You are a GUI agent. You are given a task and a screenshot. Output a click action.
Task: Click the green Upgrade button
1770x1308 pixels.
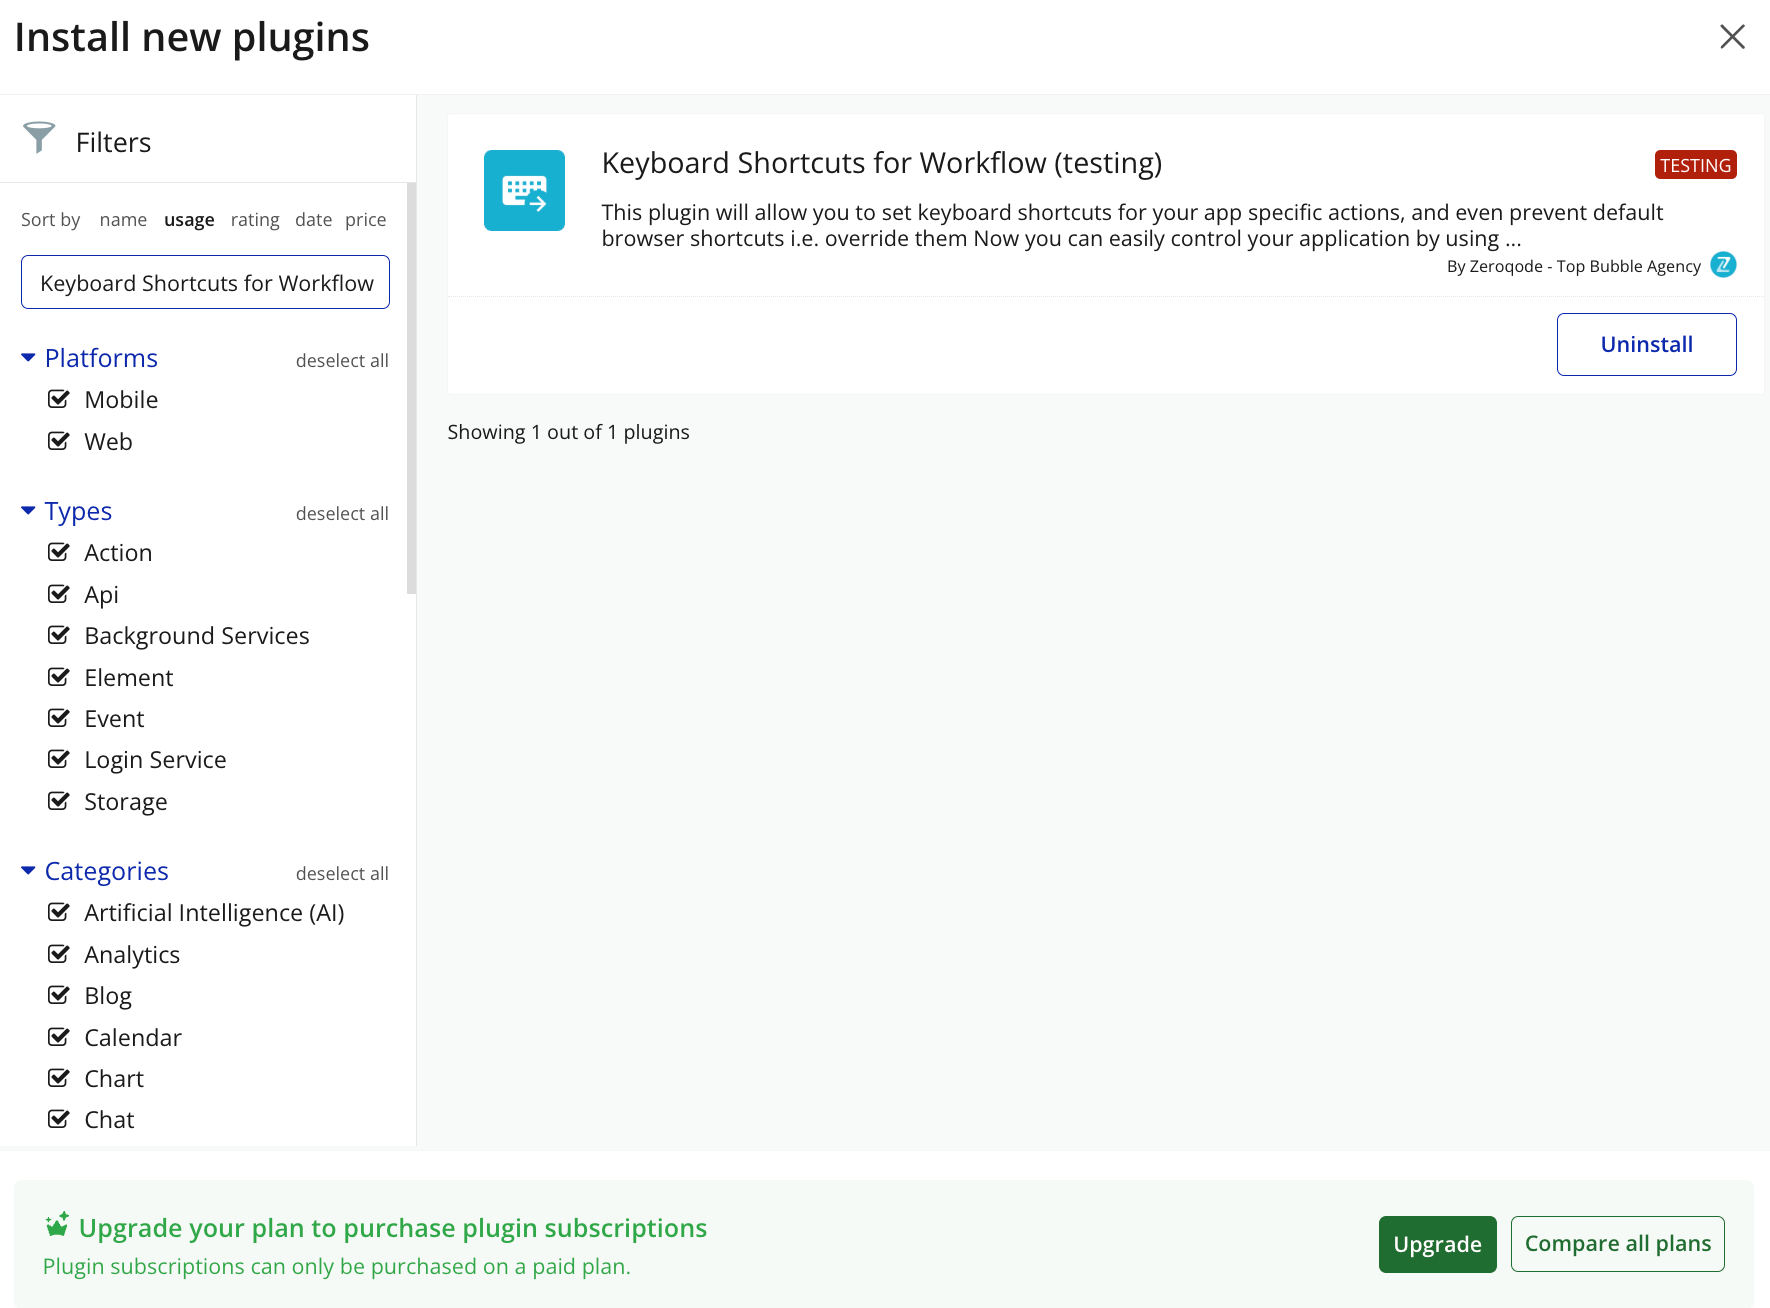click(1437, 1244)
